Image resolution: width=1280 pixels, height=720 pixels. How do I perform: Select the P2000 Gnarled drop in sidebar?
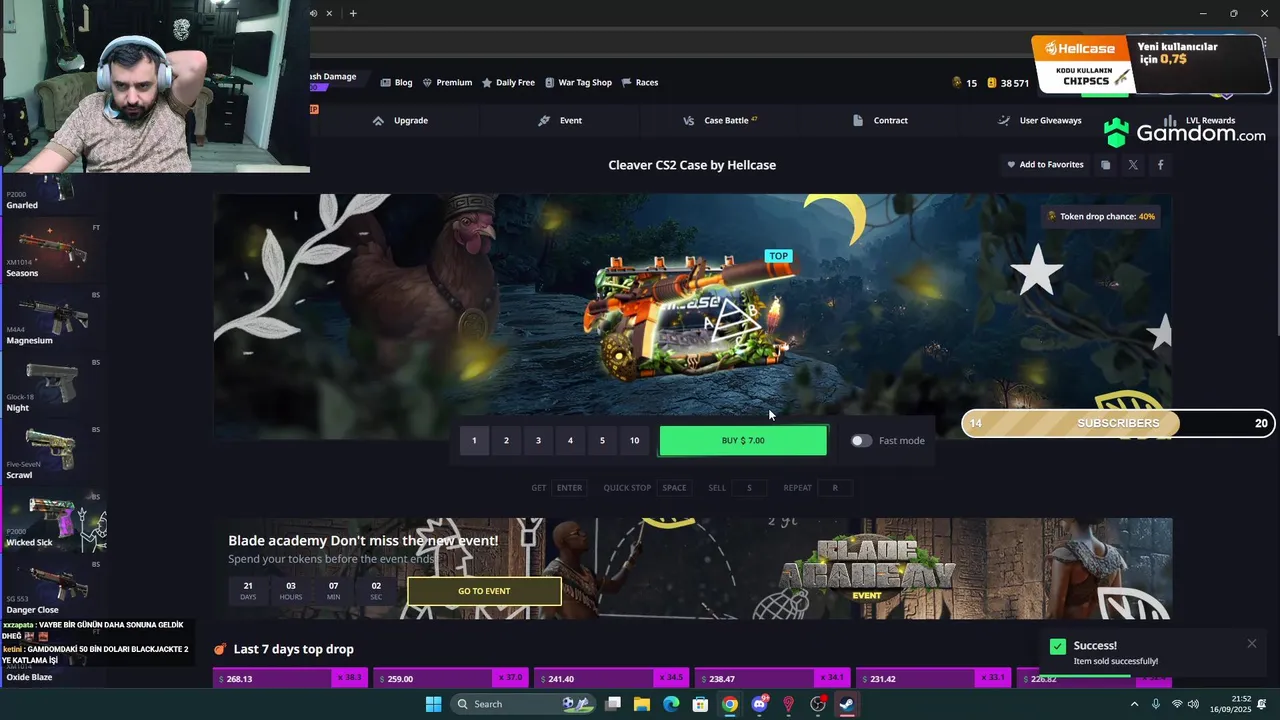53,193
